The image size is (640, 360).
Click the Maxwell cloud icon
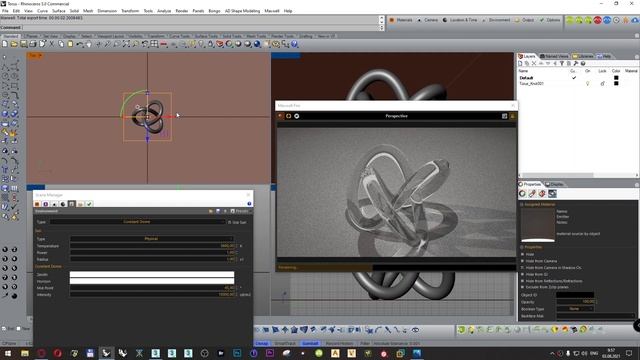[635, 20]
